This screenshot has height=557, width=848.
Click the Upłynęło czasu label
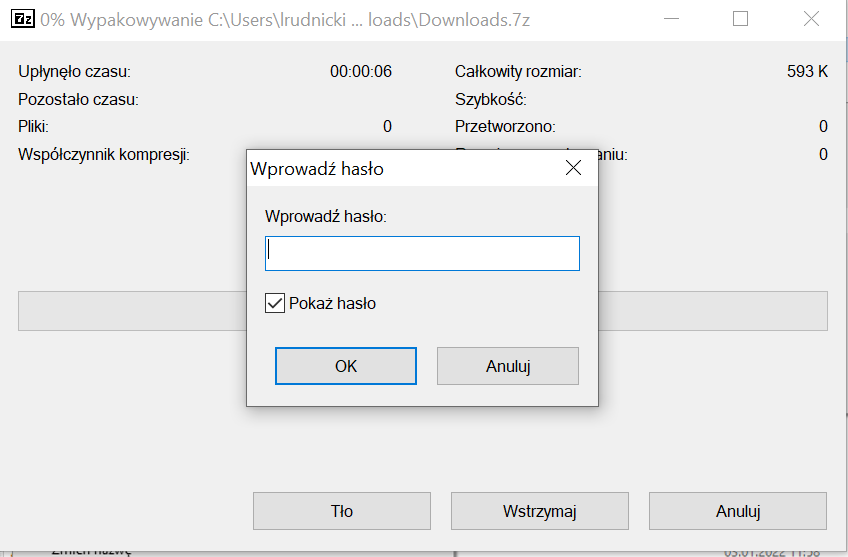[x=75, y=71]
